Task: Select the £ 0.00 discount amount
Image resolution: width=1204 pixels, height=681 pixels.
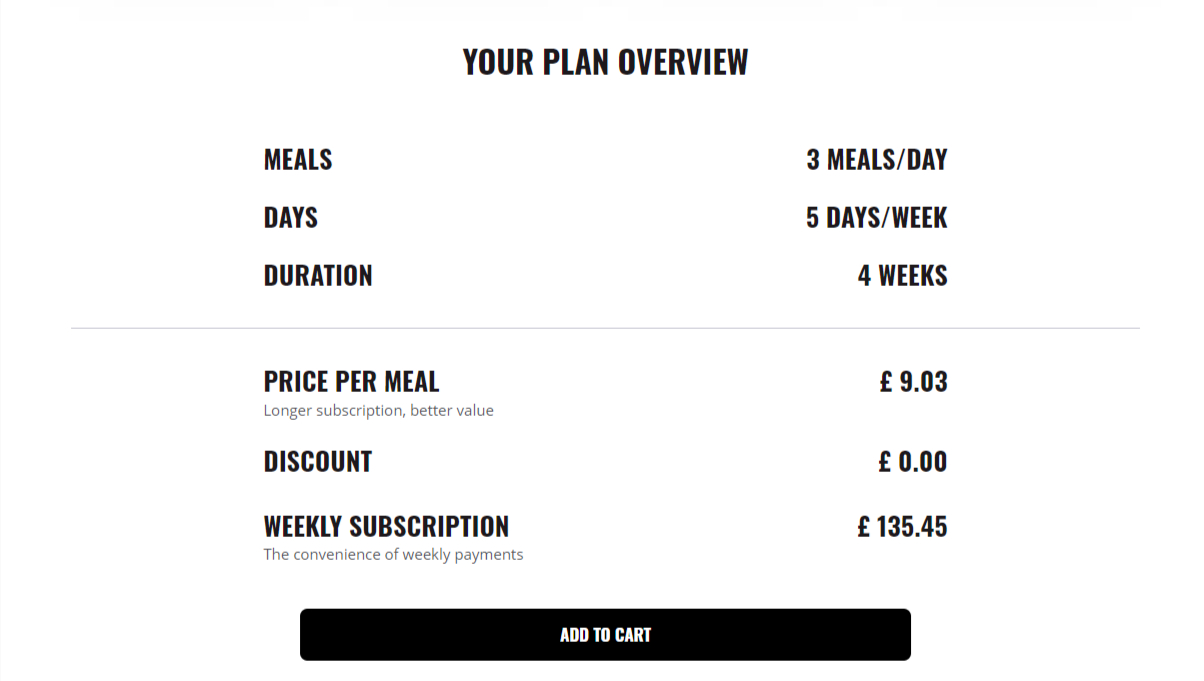Action: pyautogui.click(x=912, y=462)
